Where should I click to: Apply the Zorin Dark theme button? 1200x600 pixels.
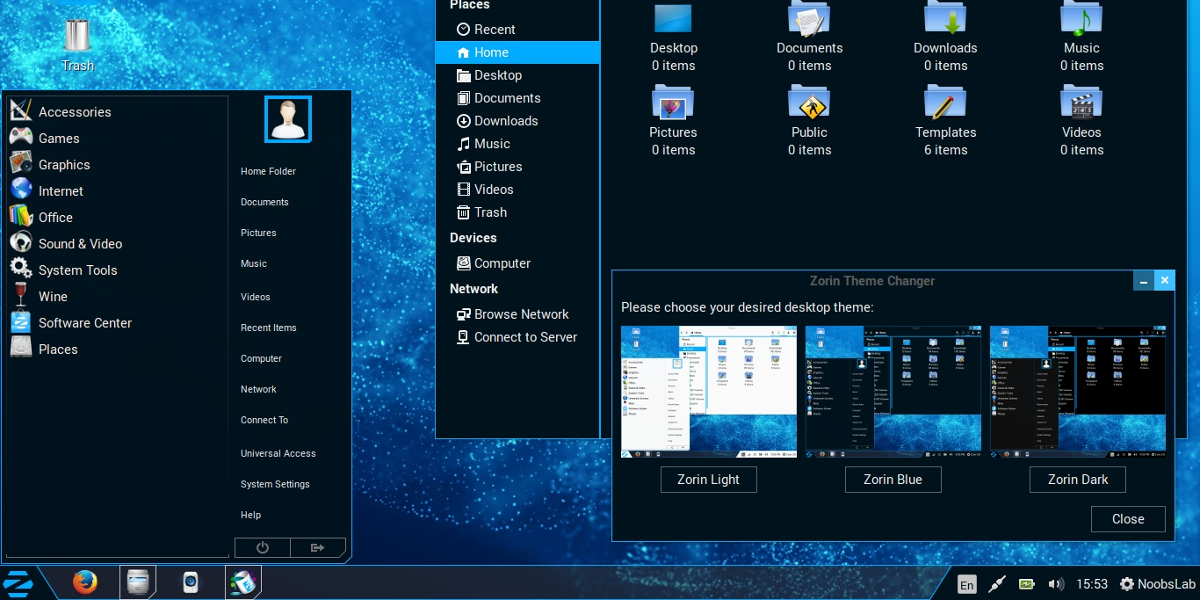(x=1078, y=480)
